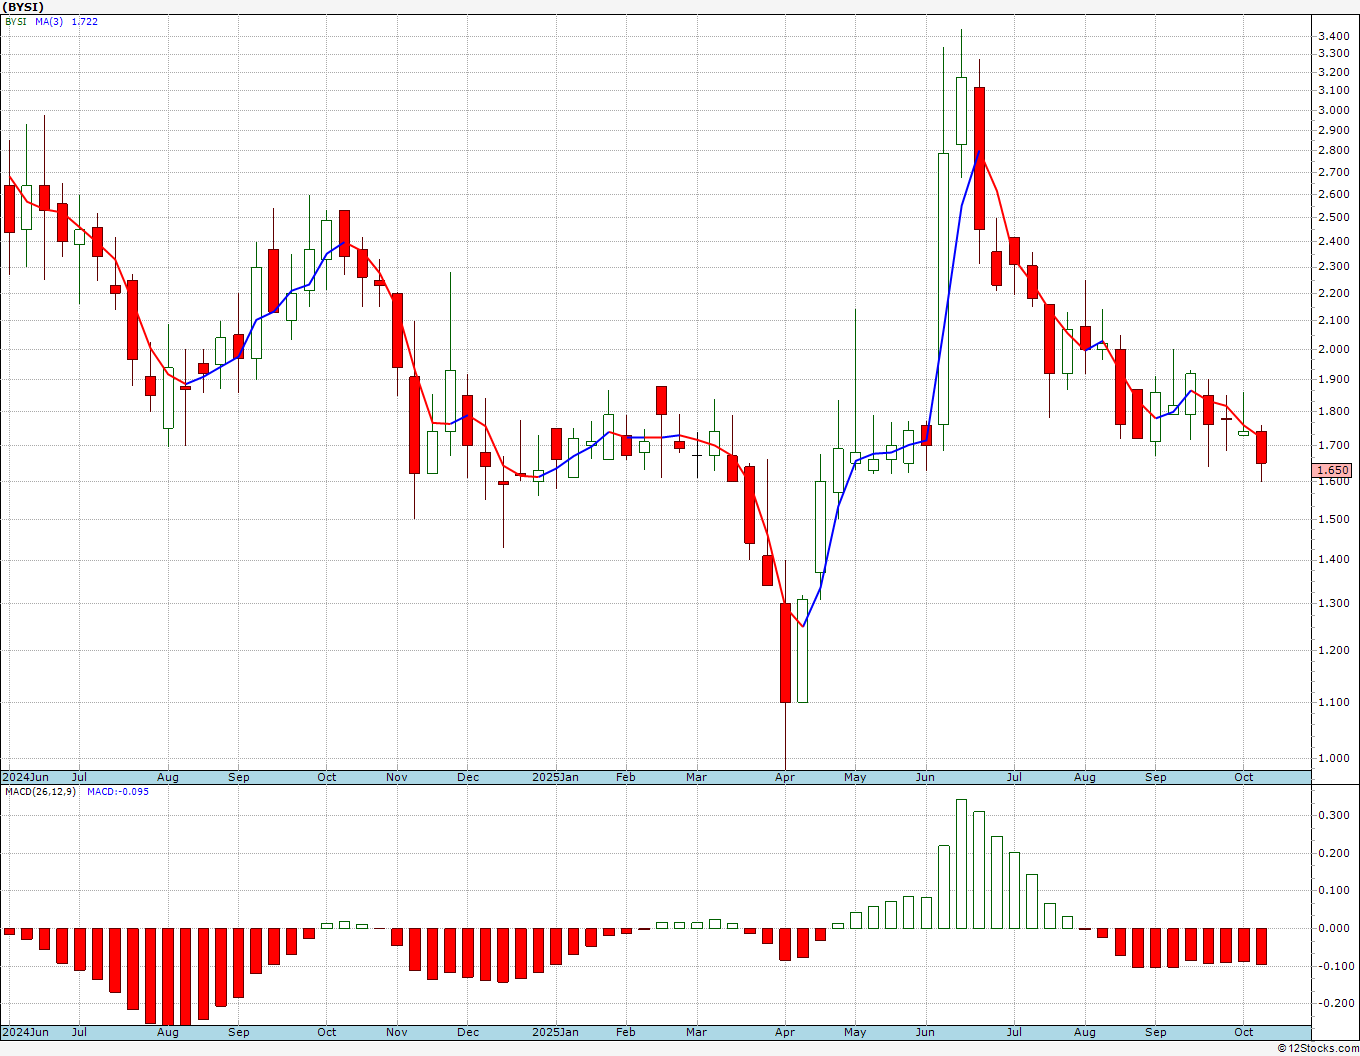Click Feb on the MACD panel time axis
The image size is (1360, 1056).
(x=626, y=1032)
